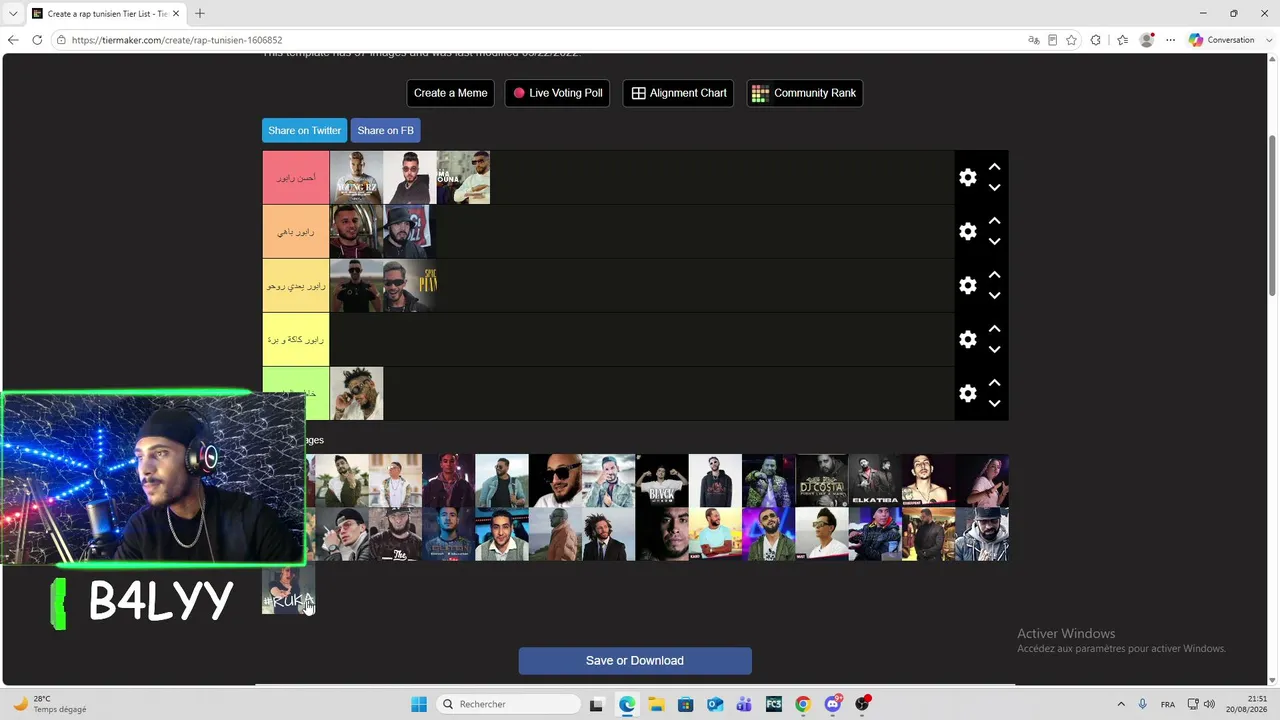Select the rapper image in the green tier
The width and height of the screenshot is (1280, 720).
(356, 393)
